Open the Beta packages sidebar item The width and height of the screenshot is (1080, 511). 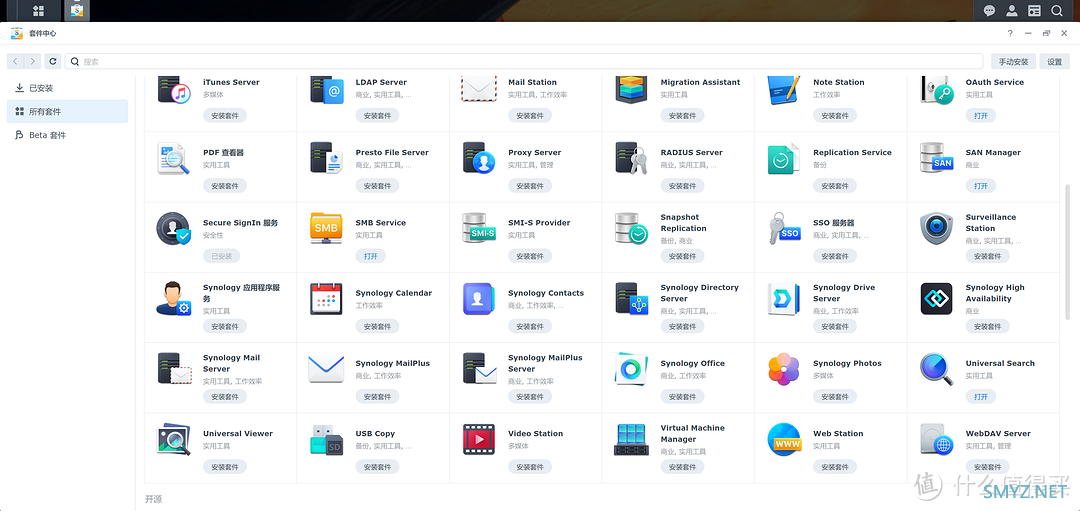click(68, 135)
